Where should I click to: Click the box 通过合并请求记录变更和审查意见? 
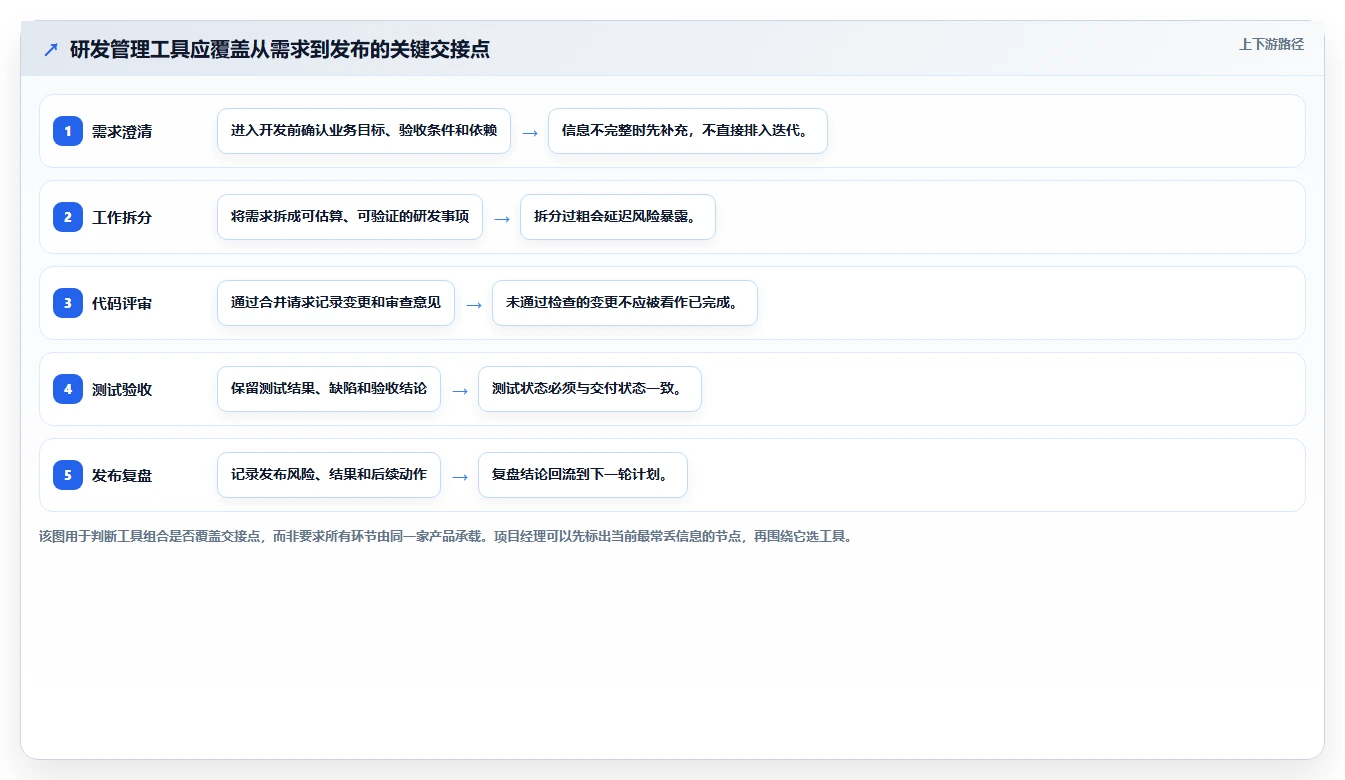[336, 303]
